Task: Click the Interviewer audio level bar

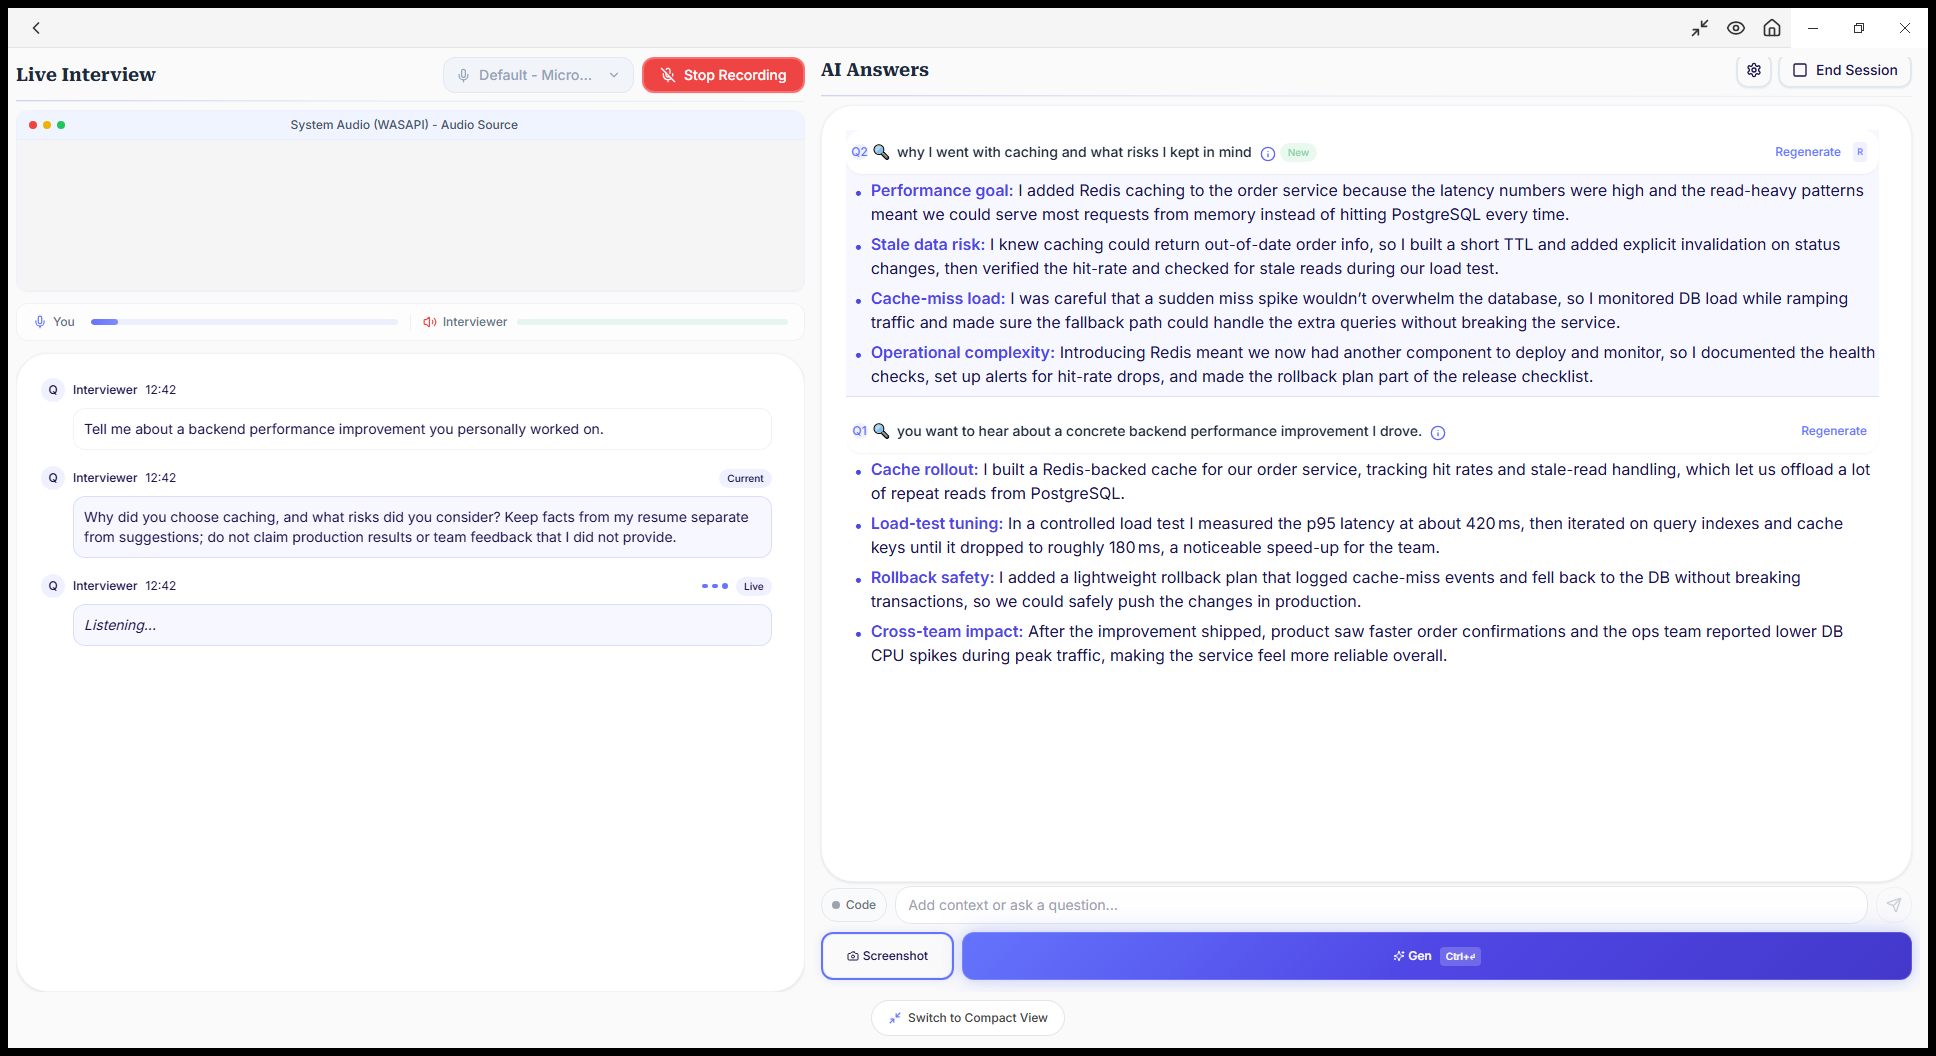Action: (652, 322)
